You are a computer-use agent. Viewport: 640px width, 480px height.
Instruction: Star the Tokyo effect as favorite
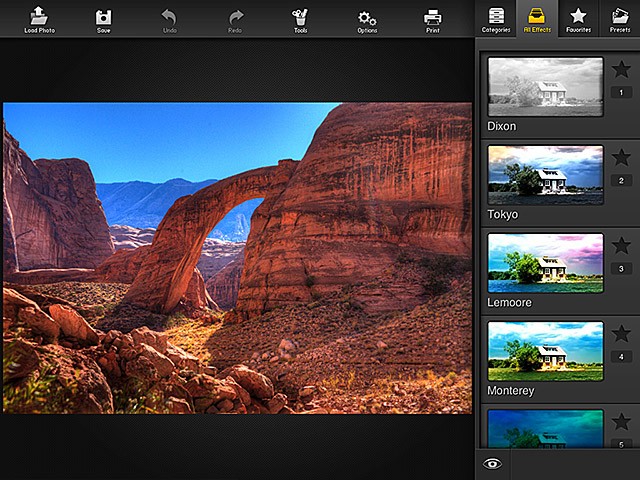[x=621, y=157]
